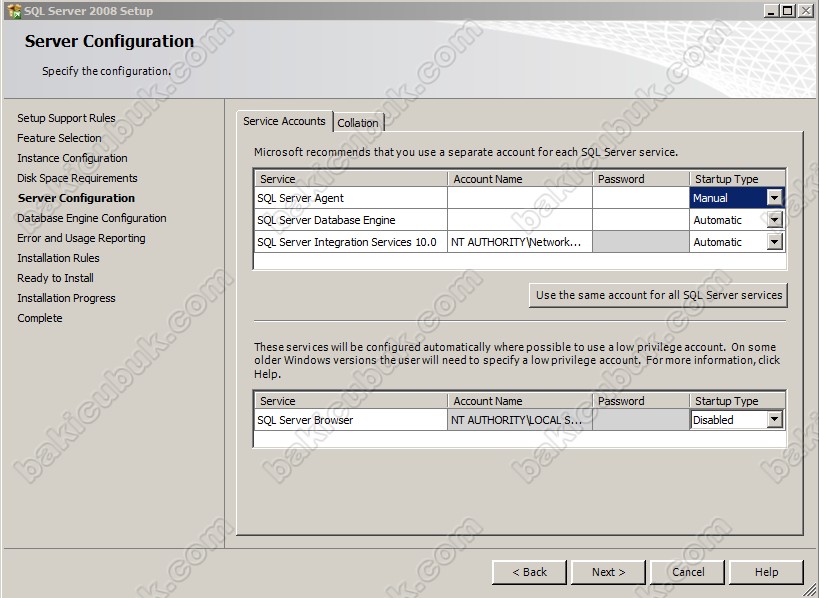Select NT AUTHORITY\Network... account cell
The width and height of the screenshot is (819, 598).
(x=520, y=242)
